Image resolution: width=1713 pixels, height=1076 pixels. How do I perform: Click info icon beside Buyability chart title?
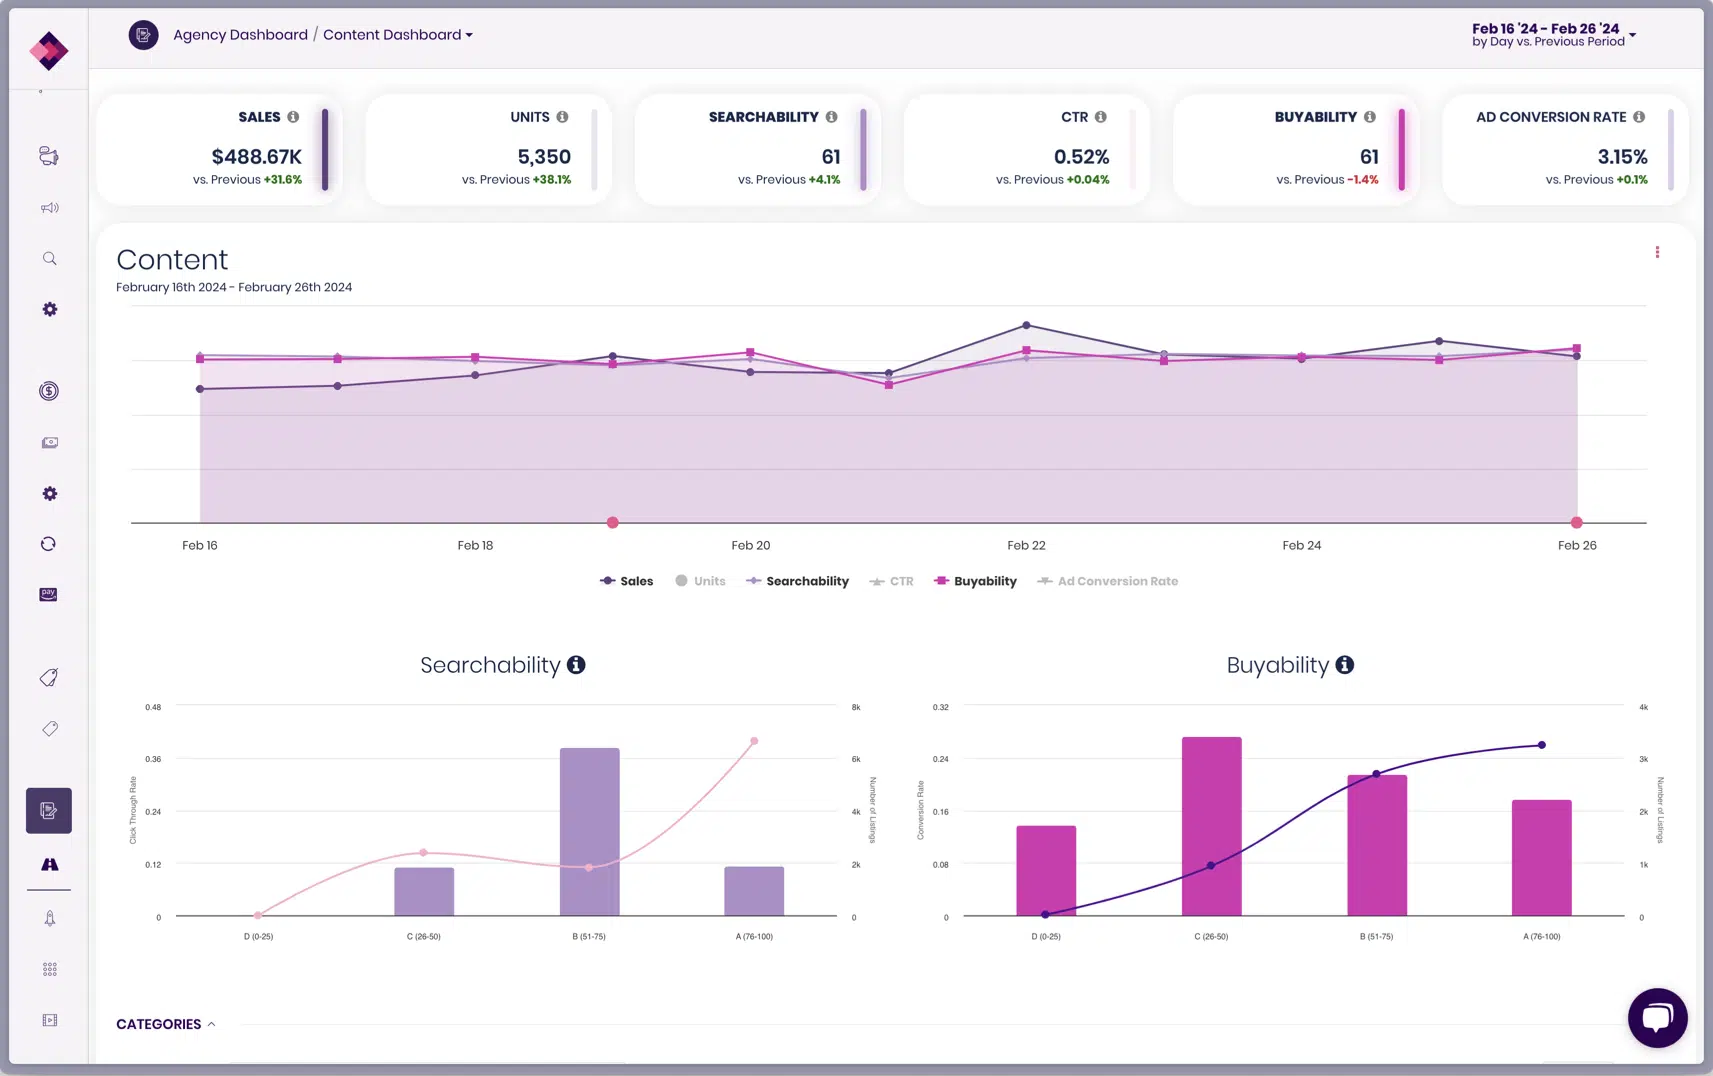click(1345, 665)
